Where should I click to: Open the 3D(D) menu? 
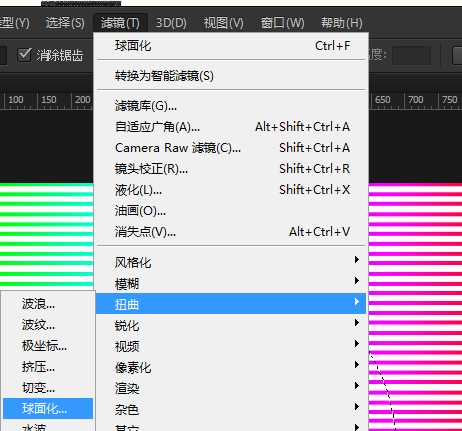[171, 23]
